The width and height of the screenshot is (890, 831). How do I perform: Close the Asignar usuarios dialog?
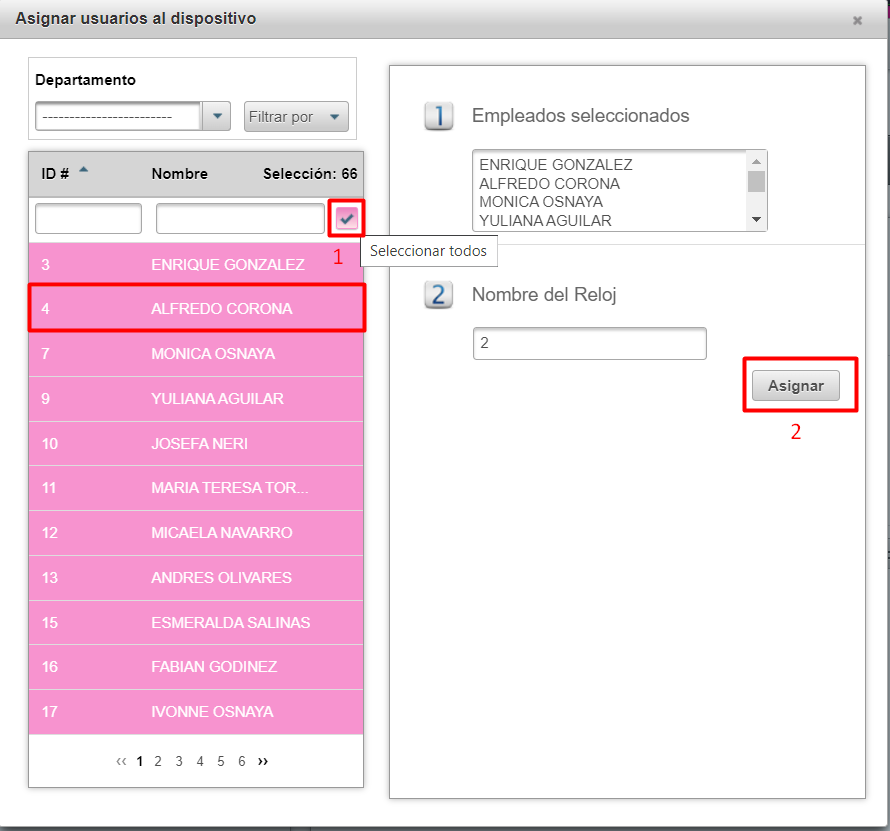click(x=857, y=20)
